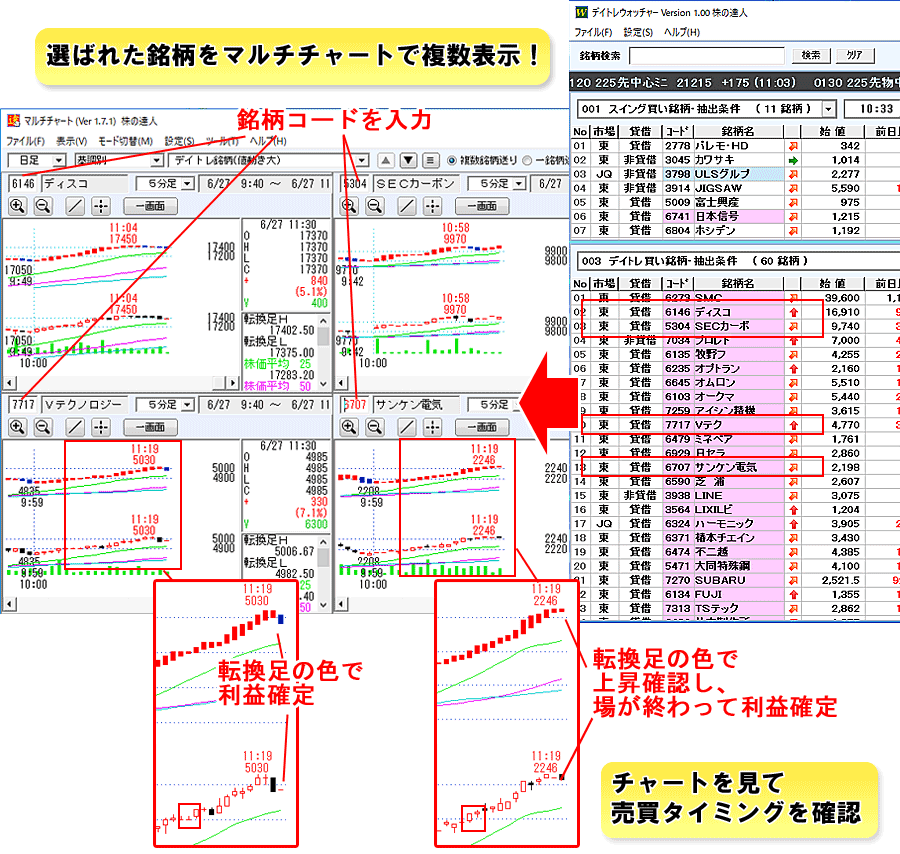Select the 7717 Vテク row in list

pos(700,425)
